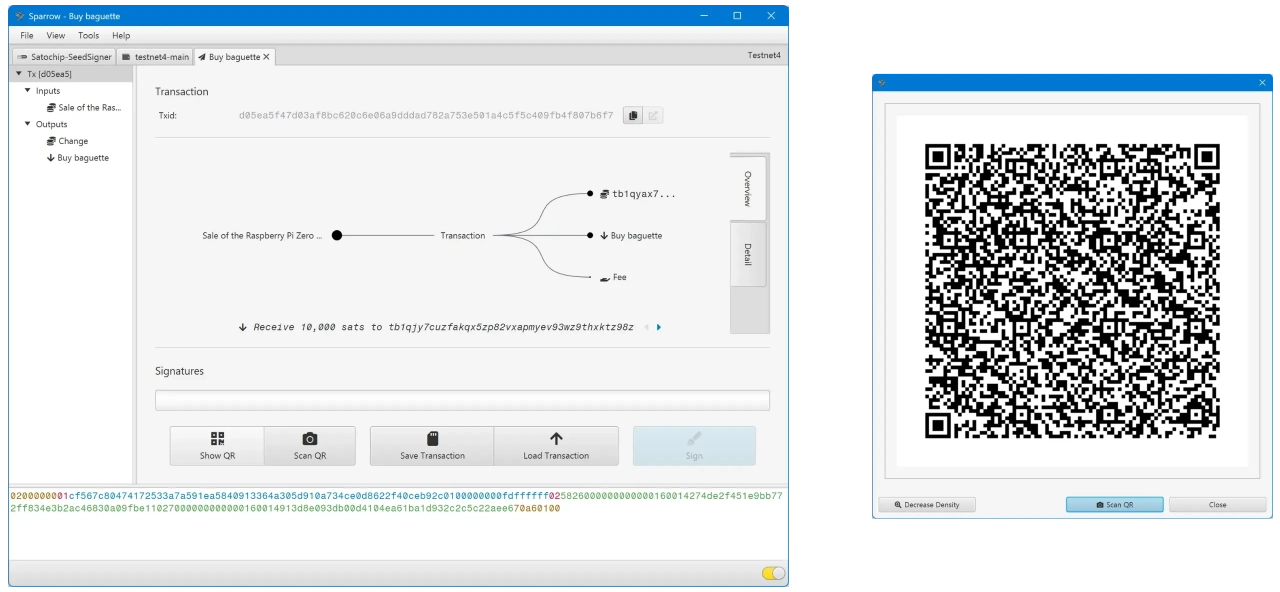1280x592 pixels.
Task: Switch to the Satochip-SeedSigner tab
Action: point(64,57)
